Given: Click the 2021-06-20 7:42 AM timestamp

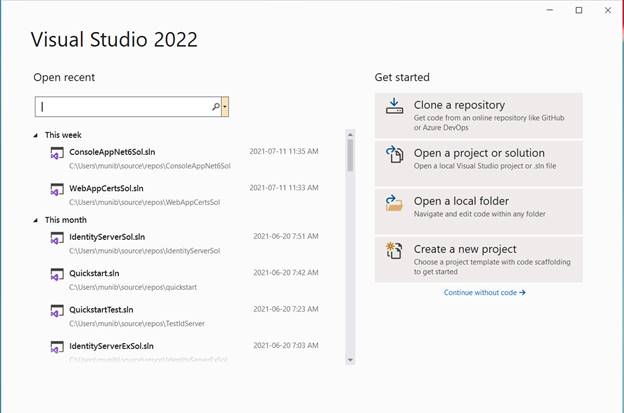Looking at the screenshot, I should [286, 273].
